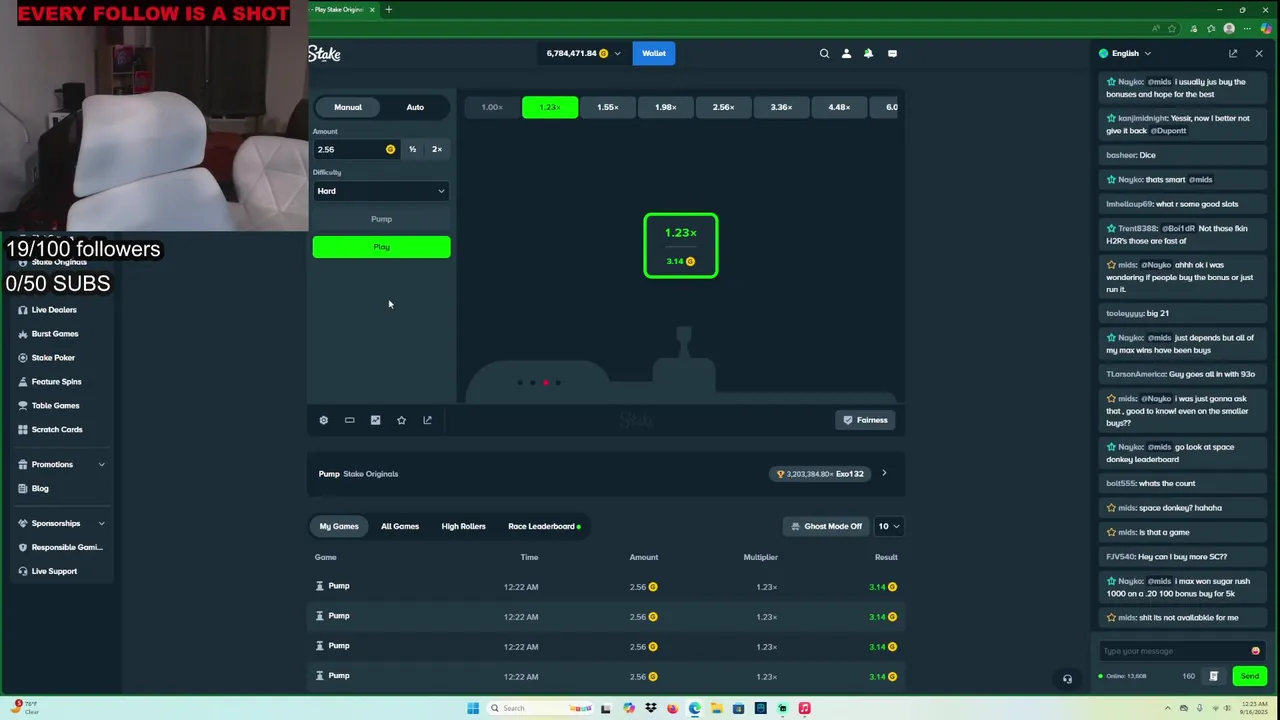Open emoji picker in chat input
This screenshot has width=1280, height=720.
[1255, 651]
